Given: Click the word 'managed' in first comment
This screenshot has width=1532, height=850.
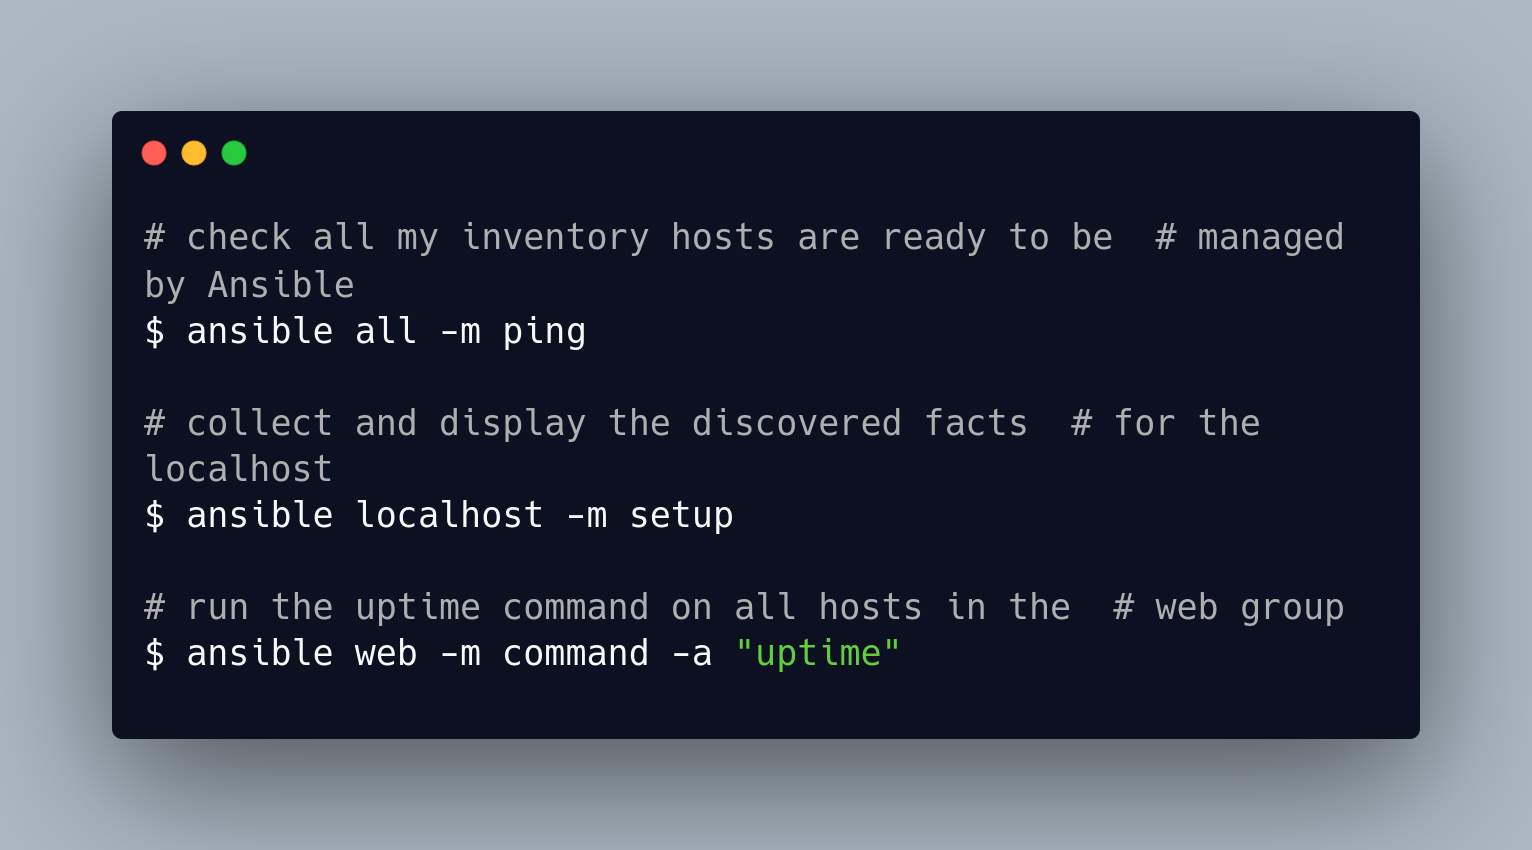Looking at the screenshot, I should point(1271,238).
